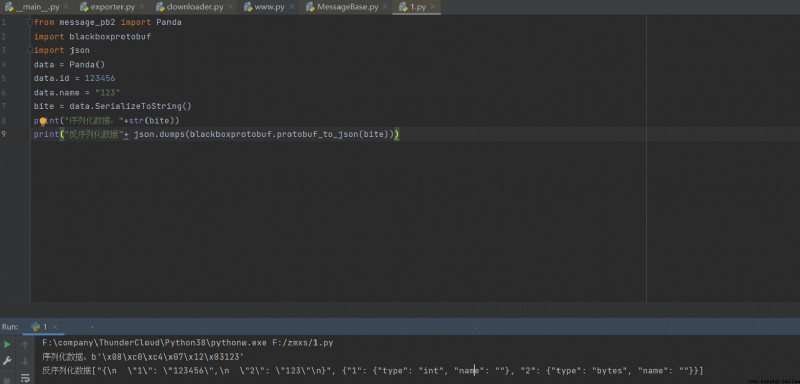The height and width of the screenshot is (384, 800).
Task: Open run configuration wrench icon
Action: (7, 361)
